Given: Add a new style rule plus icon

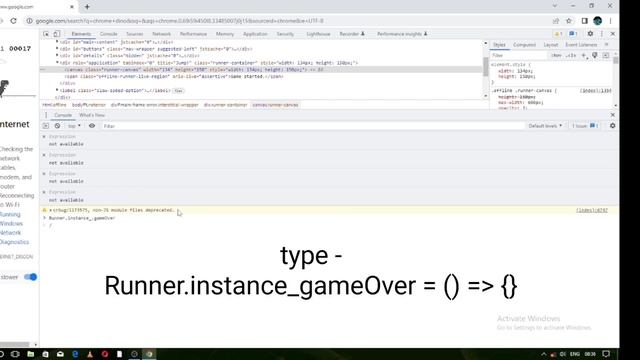Looking at the screenshot, I should pos(584,55).
